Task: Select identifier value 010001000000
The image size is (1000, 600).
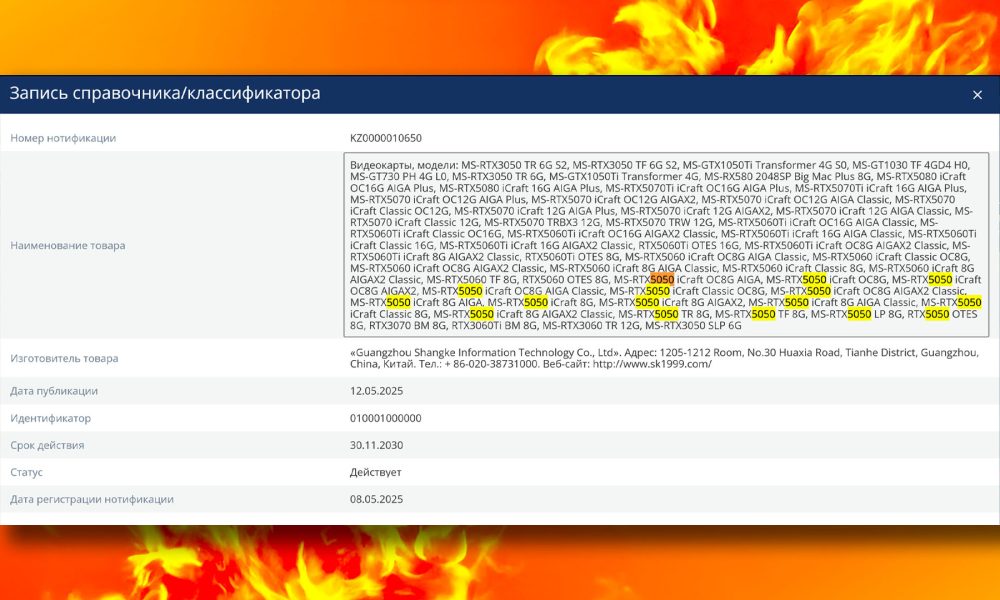Action: click(386, 418)
